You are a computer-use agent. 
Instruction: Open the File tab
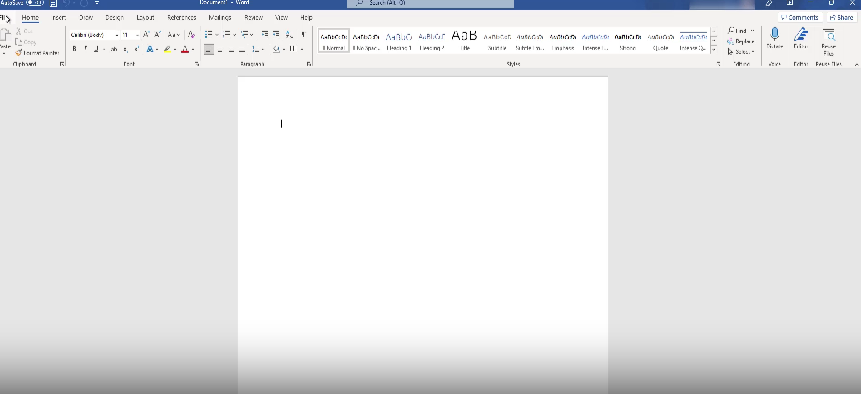[x=4, y=18]
